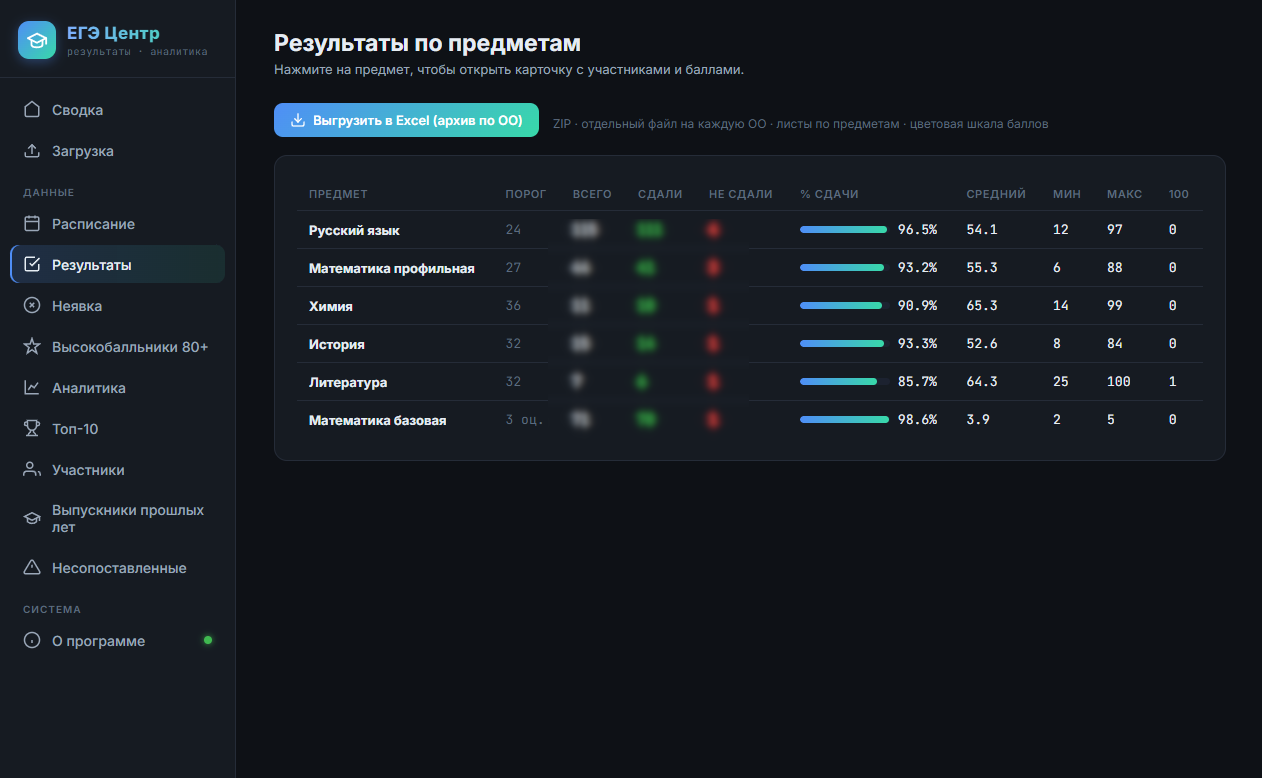Click average 65.3 in Химия row
Image resolution: width=1262 pixels, height=778 pixels.
(x=982, y=306)
